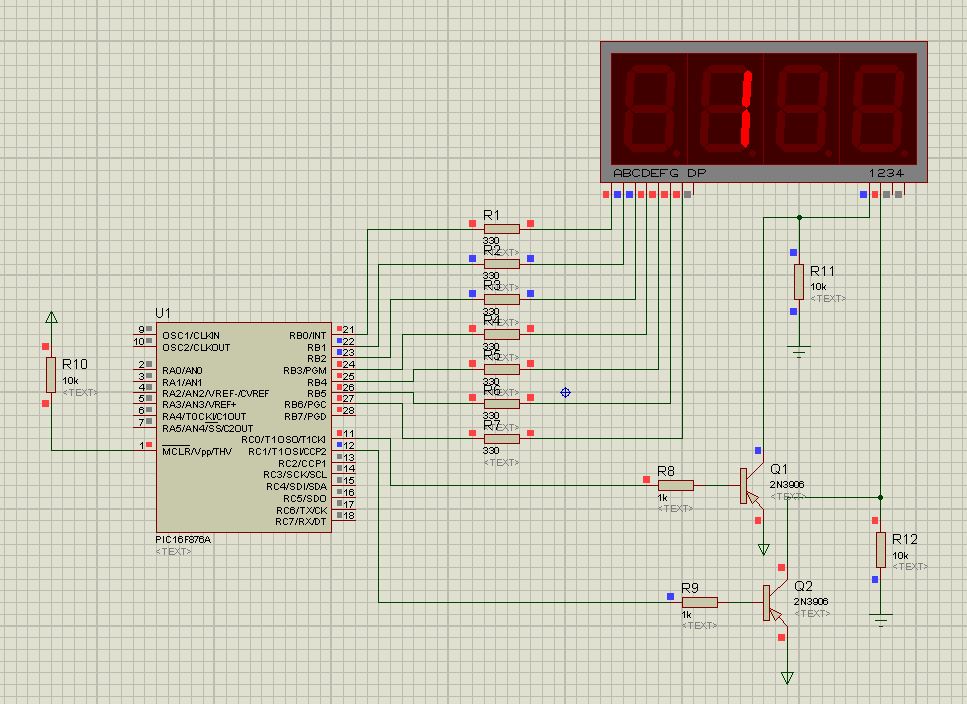
Task: Select the 4-digit 7-segment display
Action: (763, 112)
